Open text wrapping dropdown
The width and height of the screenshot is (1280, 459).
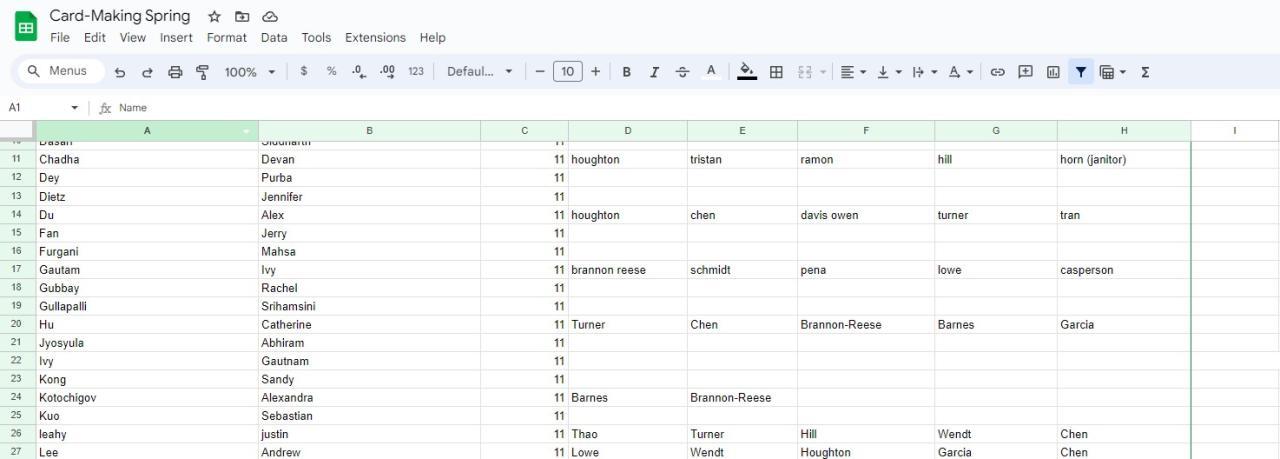coord(924,72)
